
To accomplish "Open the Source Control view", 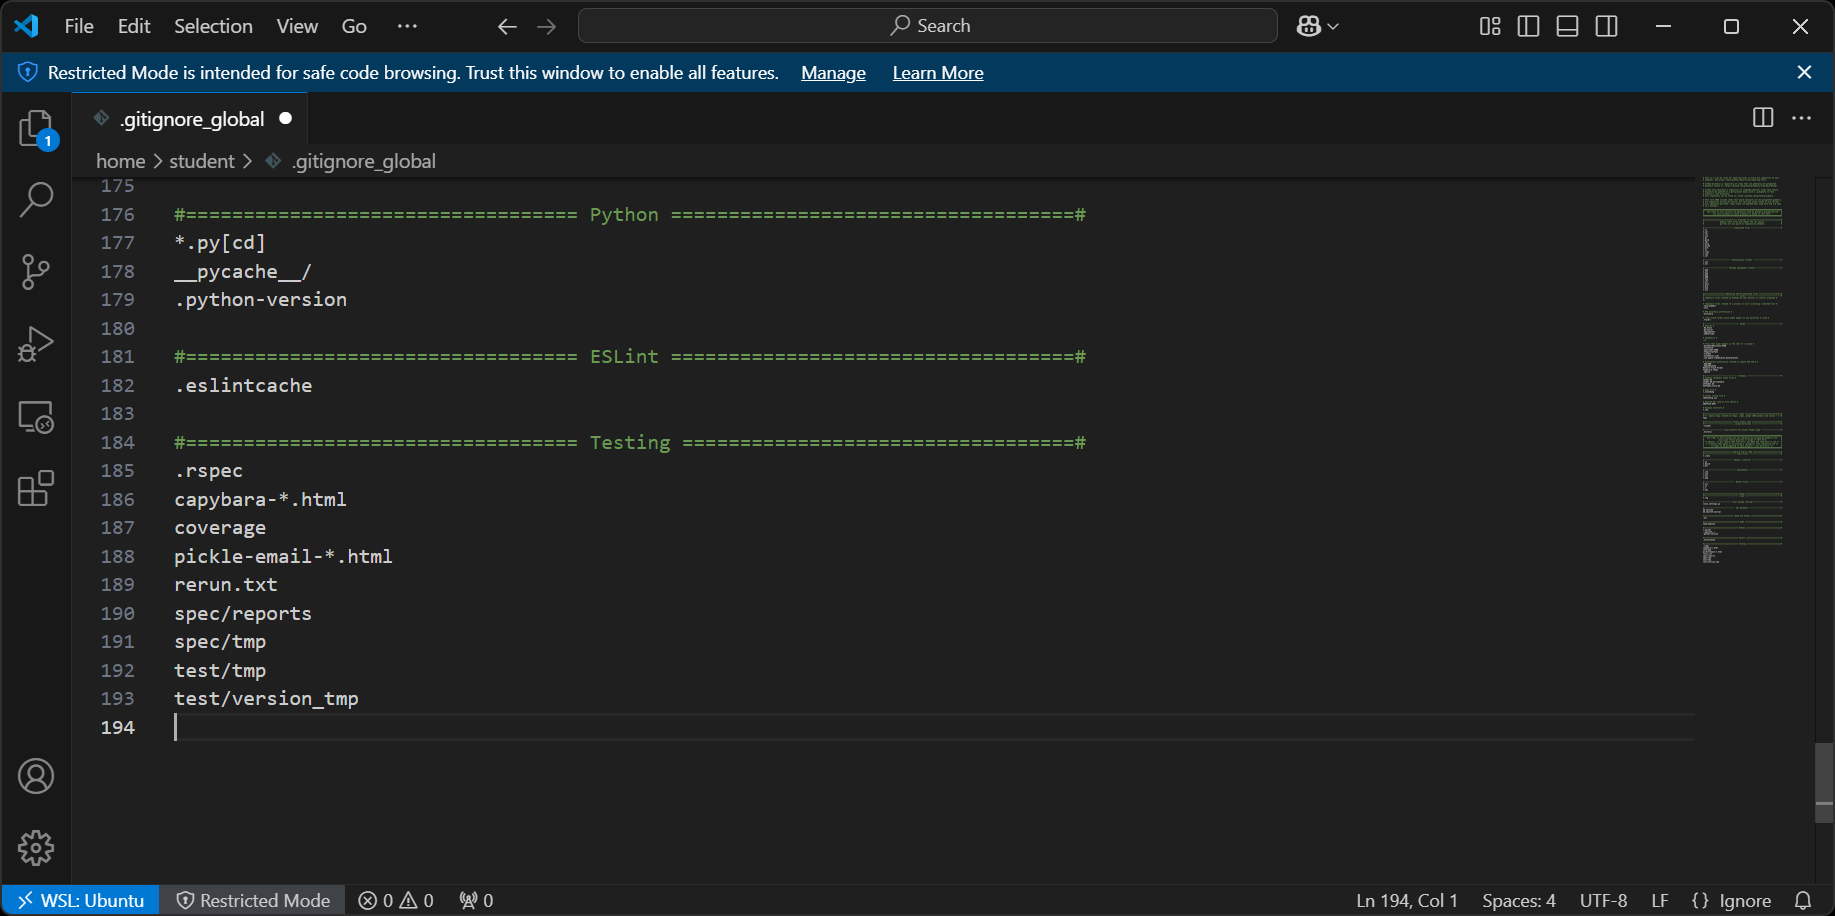I will point(36,271).
